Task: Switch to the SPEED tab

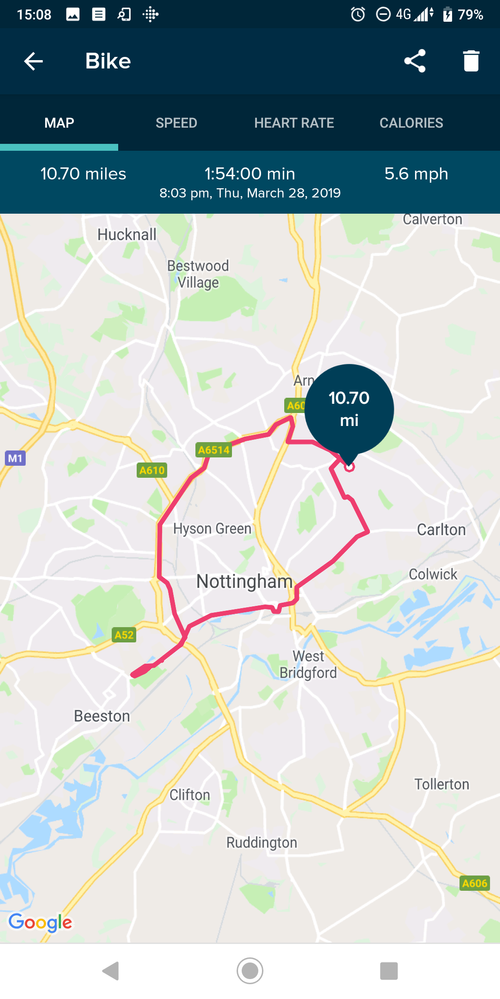Action: point(176,123)
